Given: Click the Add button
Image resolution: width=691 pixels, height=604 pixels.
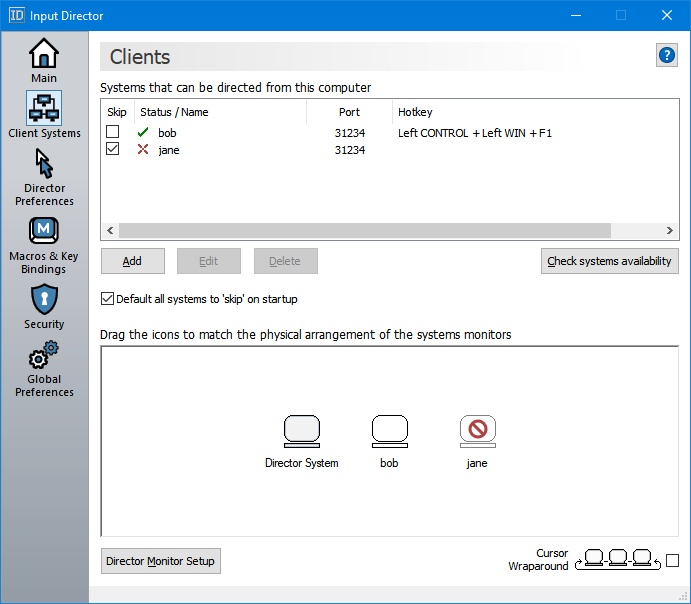Looking at the screenshot, I should (133, 261).
